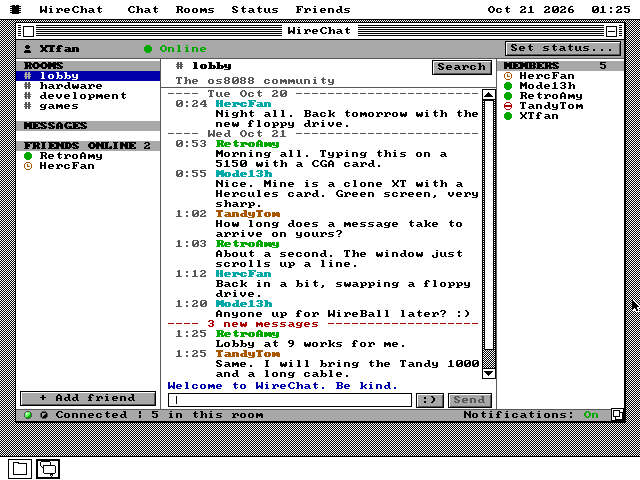This screenshot has height=480, width=640.
Task: Click the XTfan user profile icon
Action: (27, 49)
